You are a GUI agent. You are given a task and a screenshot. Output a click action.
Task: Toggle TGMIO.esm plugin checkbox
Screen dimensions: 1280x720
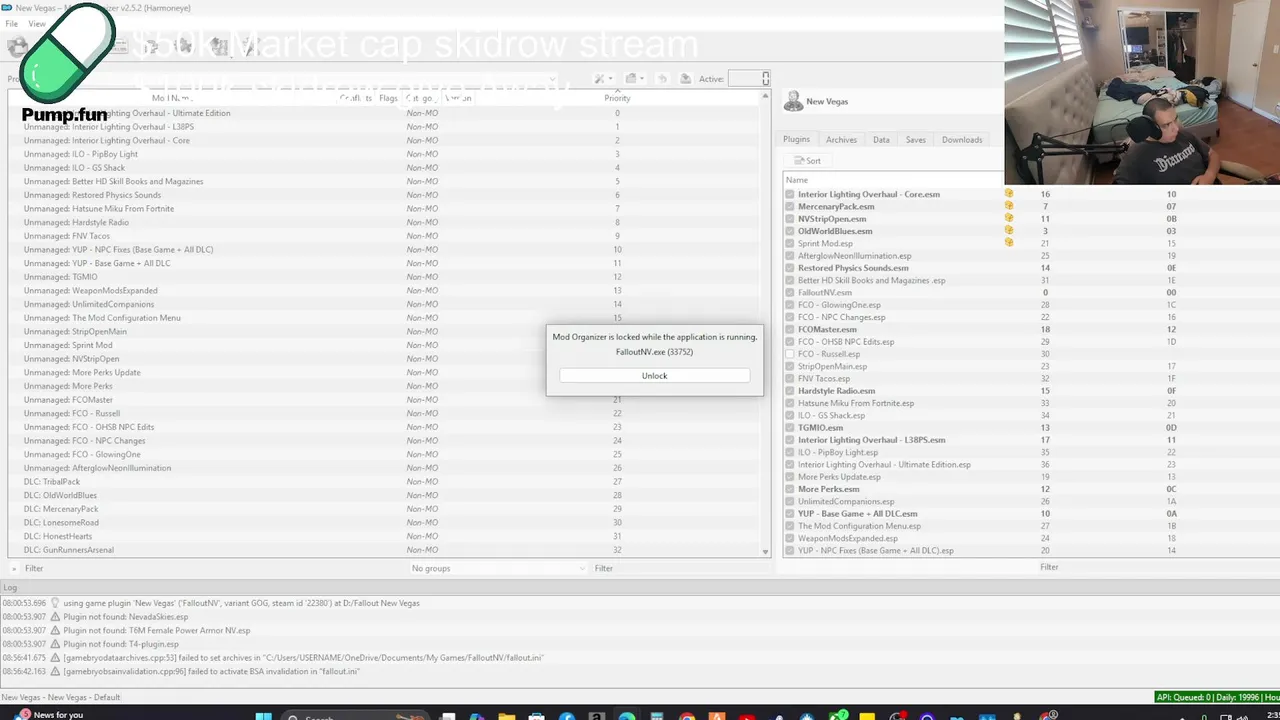[x=790, y=428]
